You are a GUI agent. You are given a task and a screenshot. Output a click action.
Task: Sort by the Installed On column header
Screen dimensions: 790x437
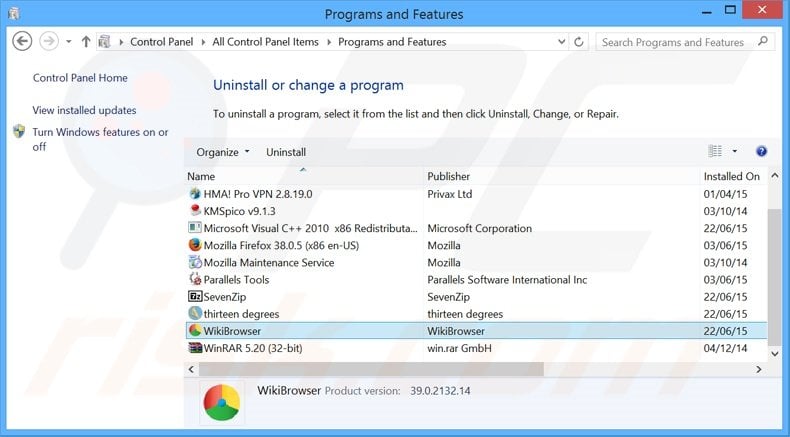733,176
